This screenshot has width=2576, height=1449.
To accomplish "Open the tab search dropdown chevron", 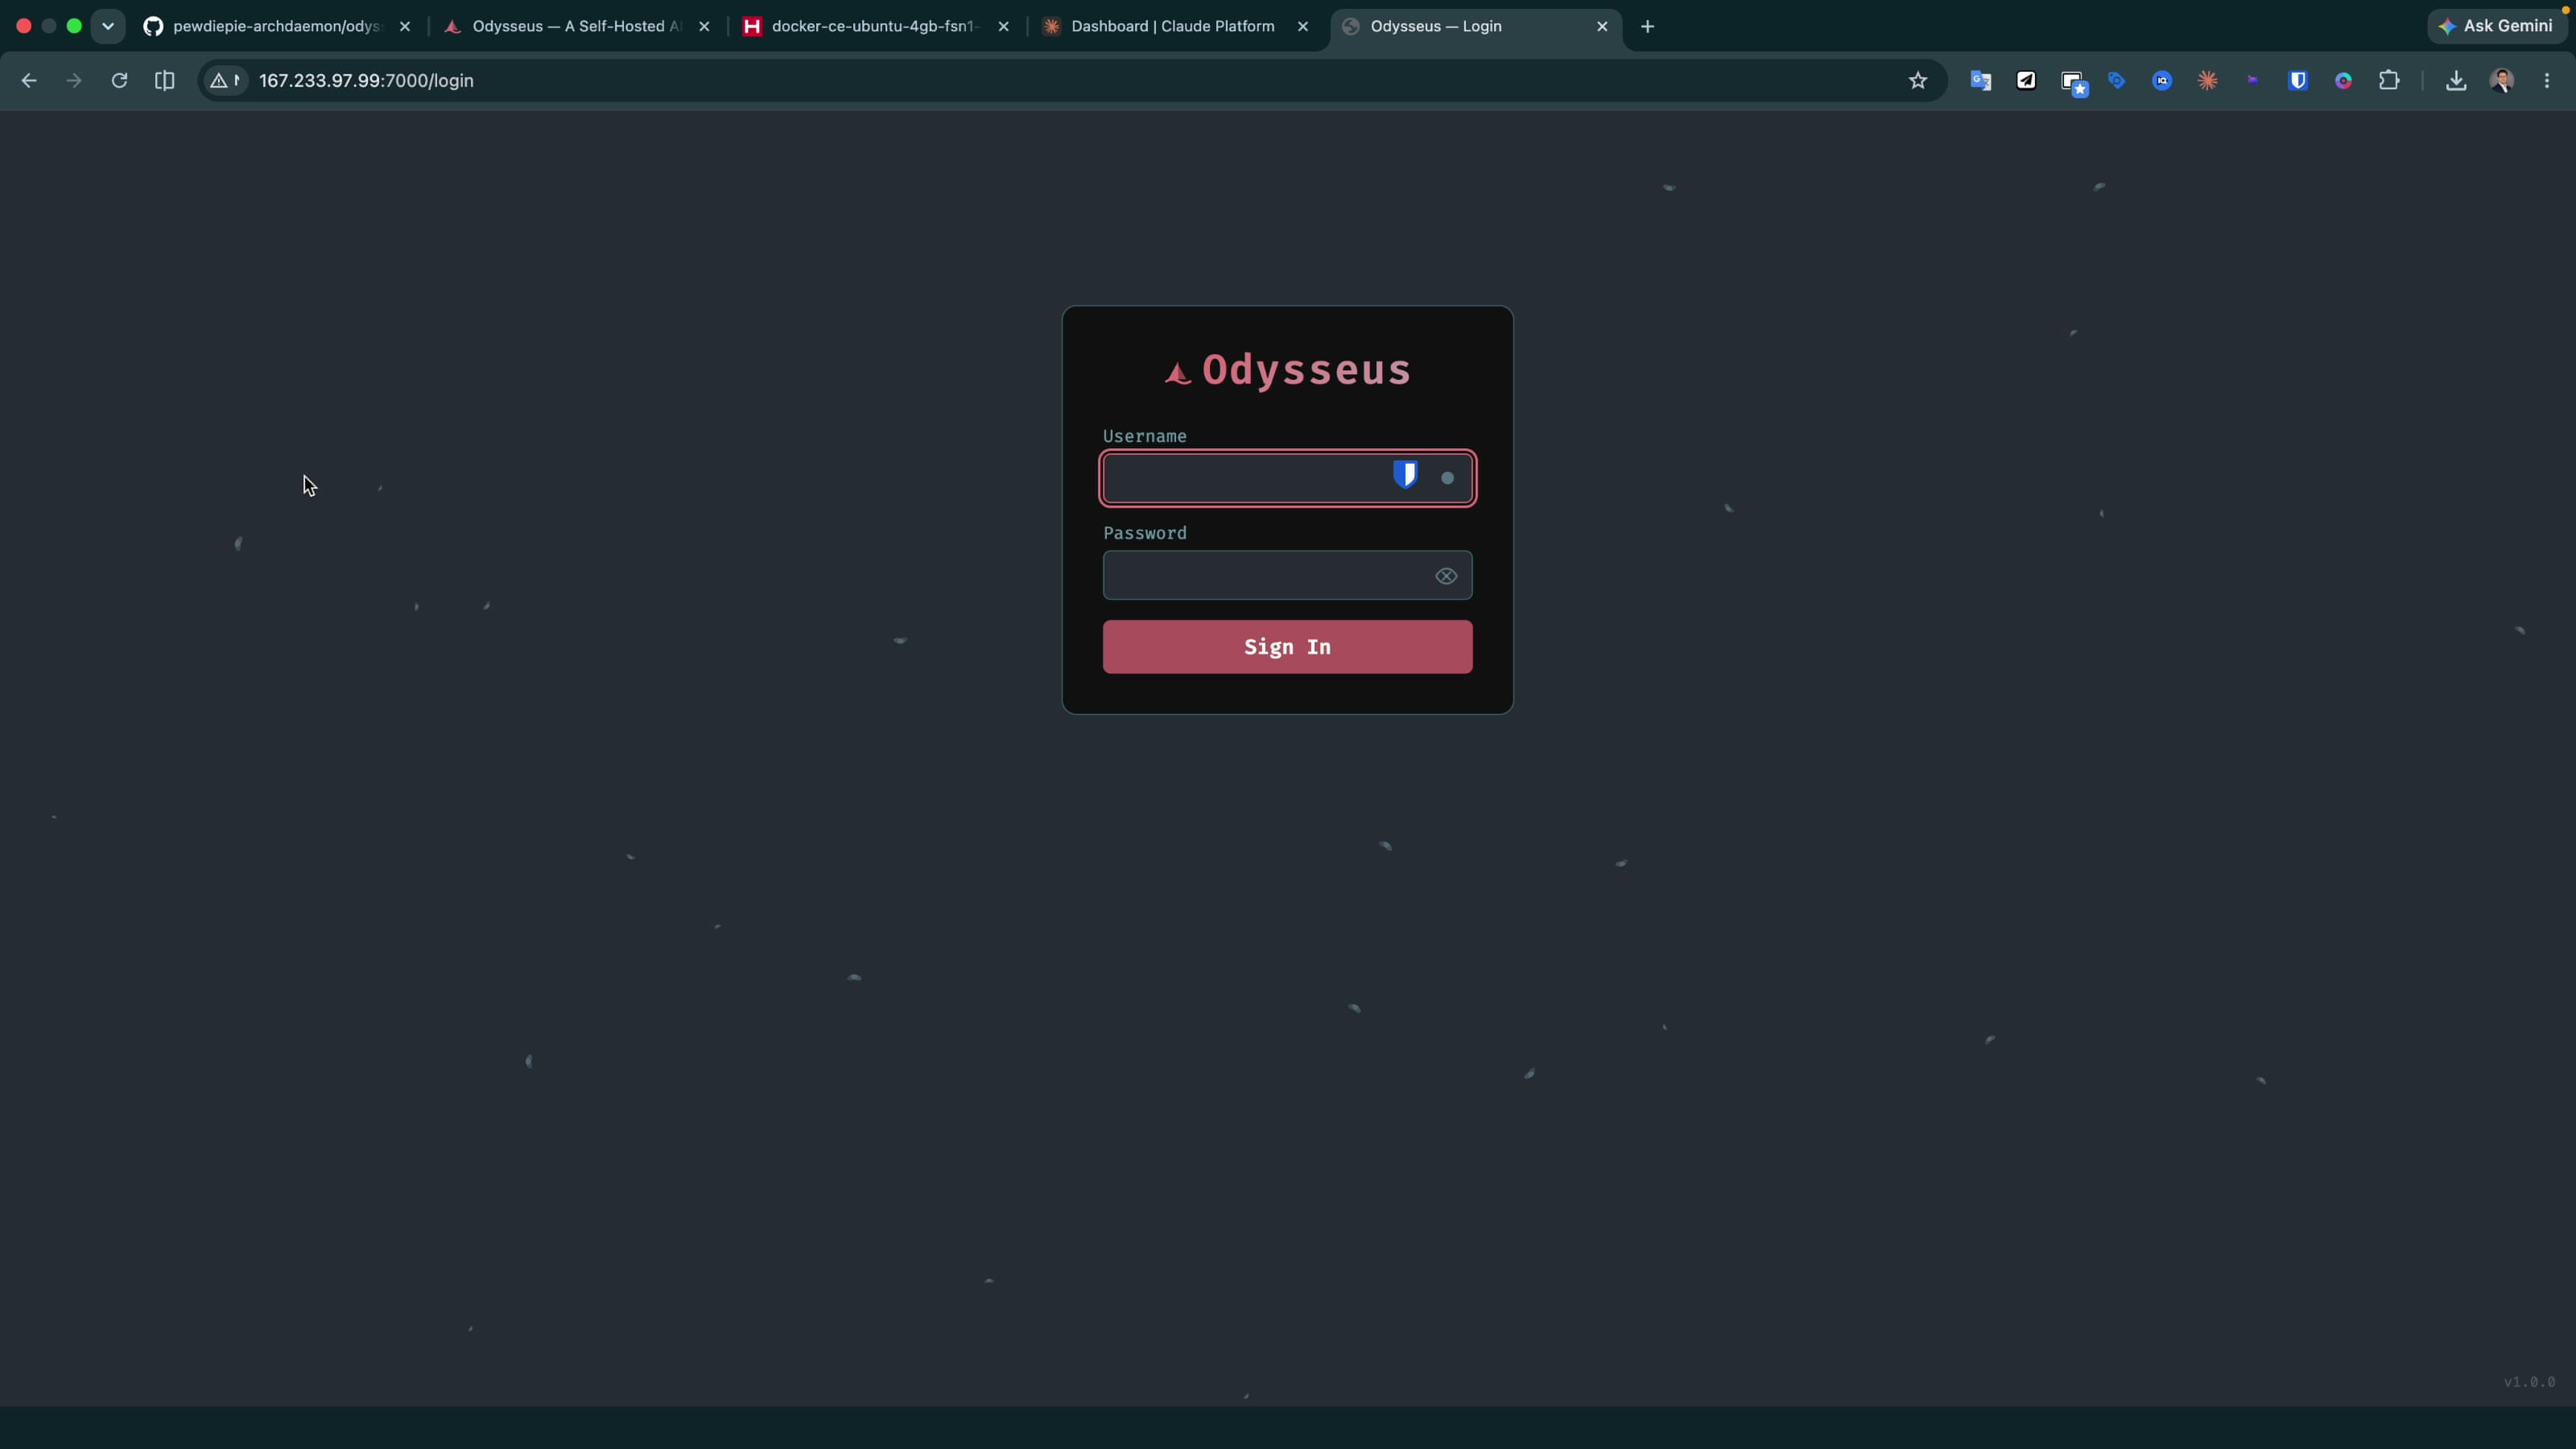I will pyautogui.click(x=108, y=26).
